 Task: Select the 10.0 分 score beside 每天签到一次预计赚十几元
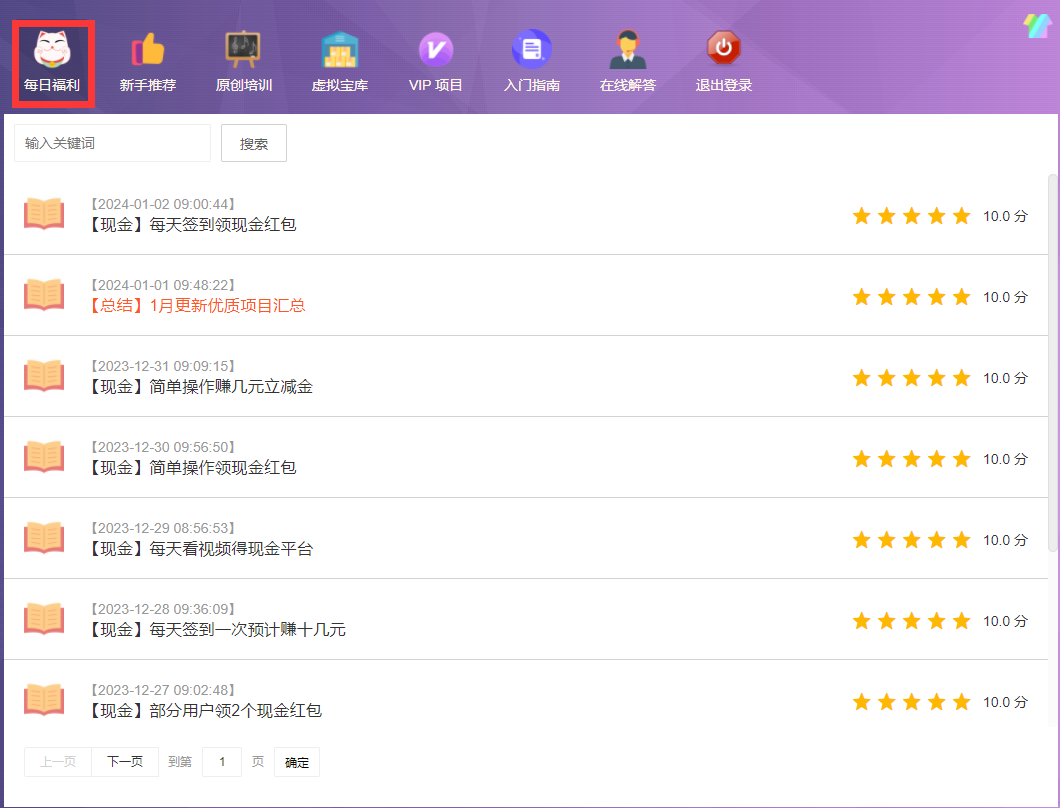tap(1005, 620)
